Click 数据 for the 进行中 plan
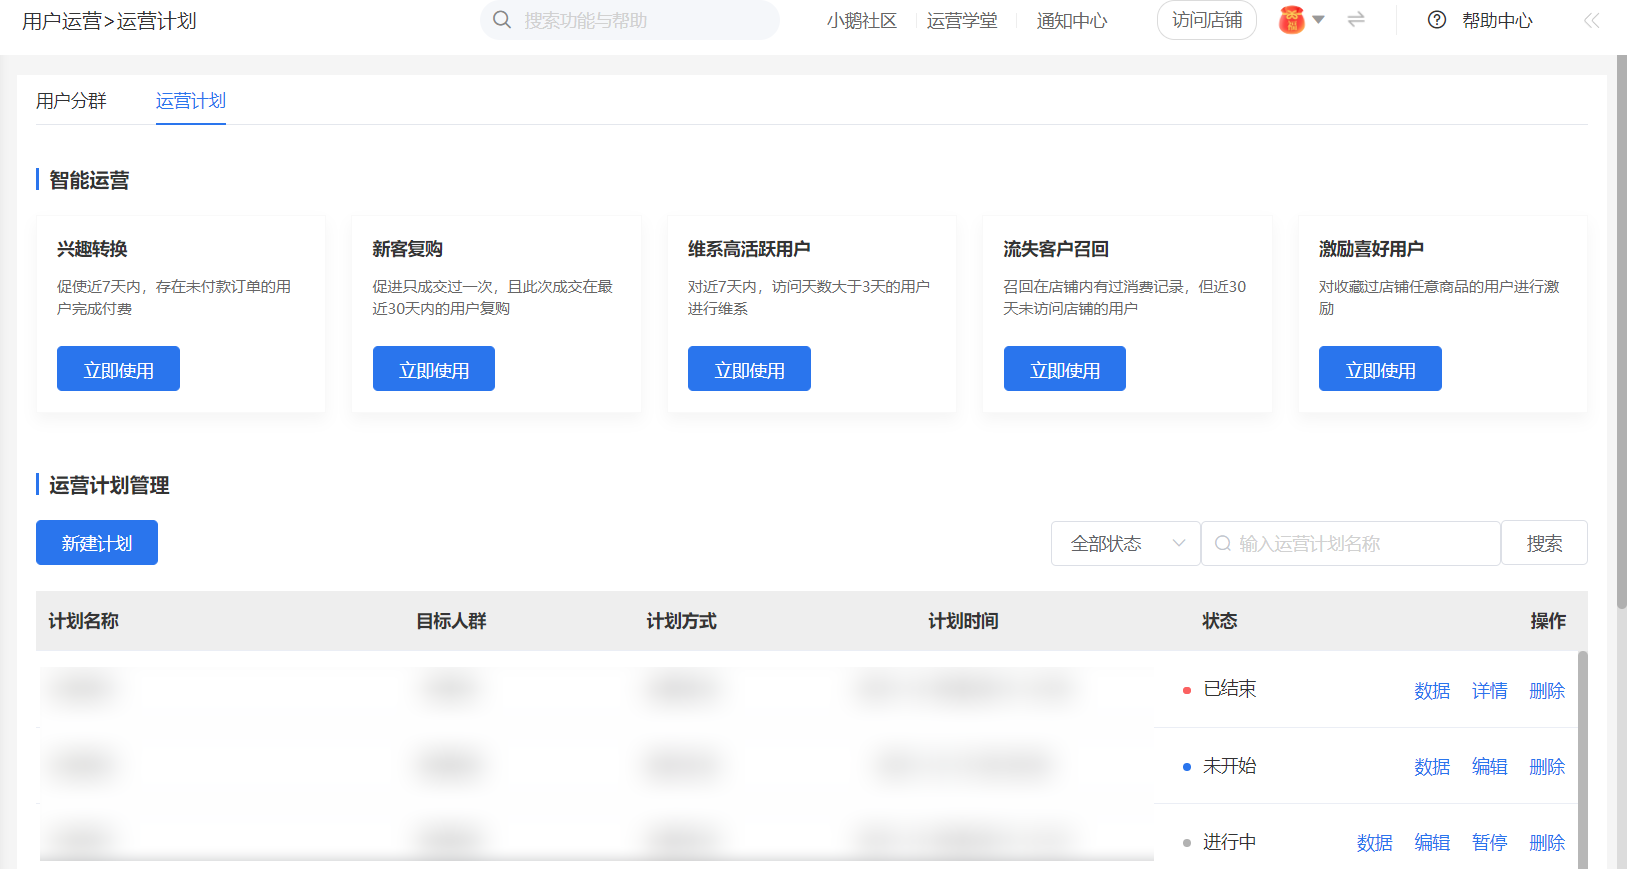The height and width of the screenshot is (869, 1627). (1375, 843)
